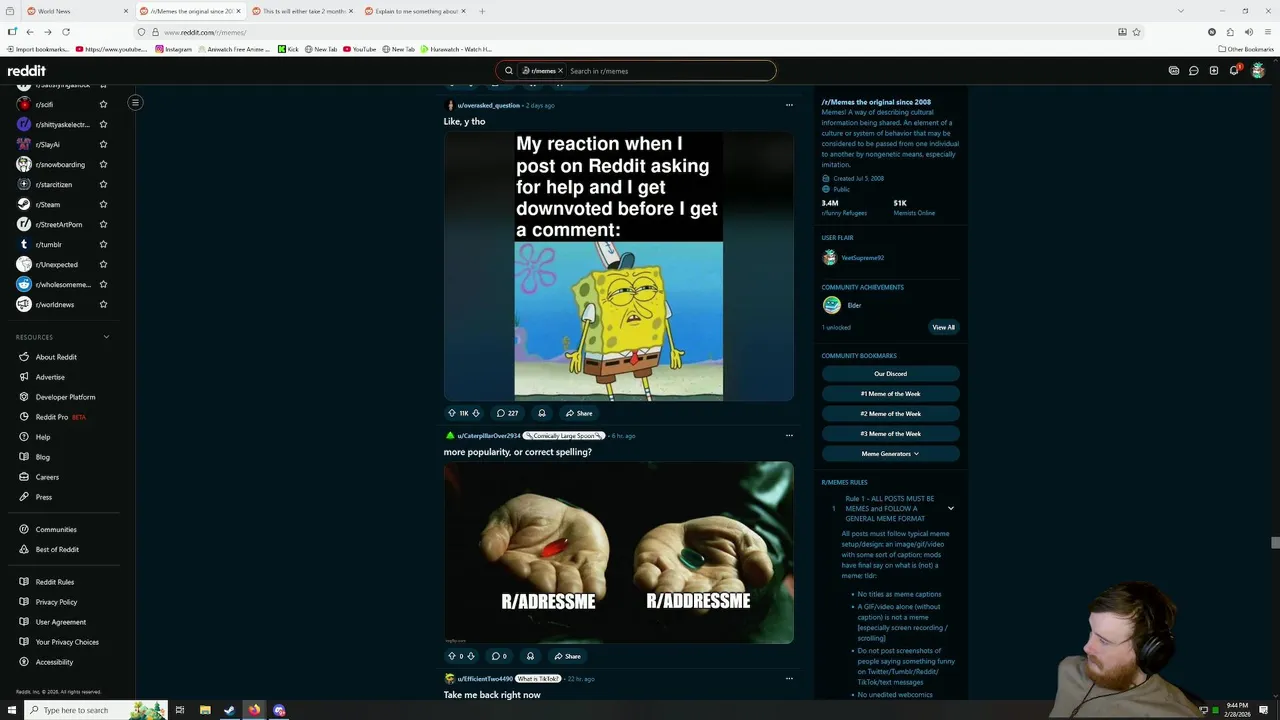Upvote the 'more popularity, or correct spelling?' post
The height and width of the screenshot is (720, 1280).
click(451, 656)
